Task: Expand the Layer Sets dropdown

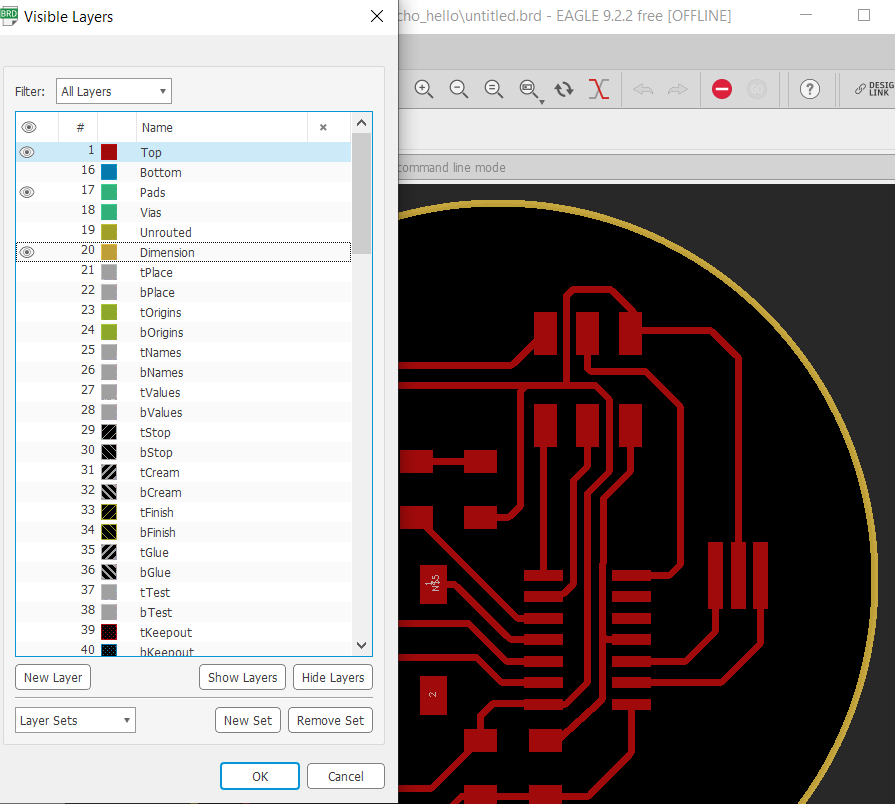Action: [x=75, y=720]
